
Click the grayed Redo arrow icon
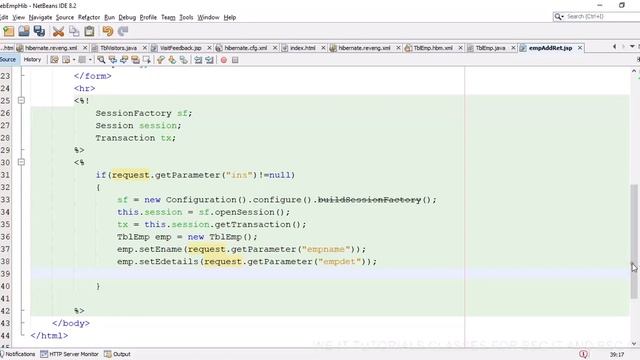tap(123, 31)
